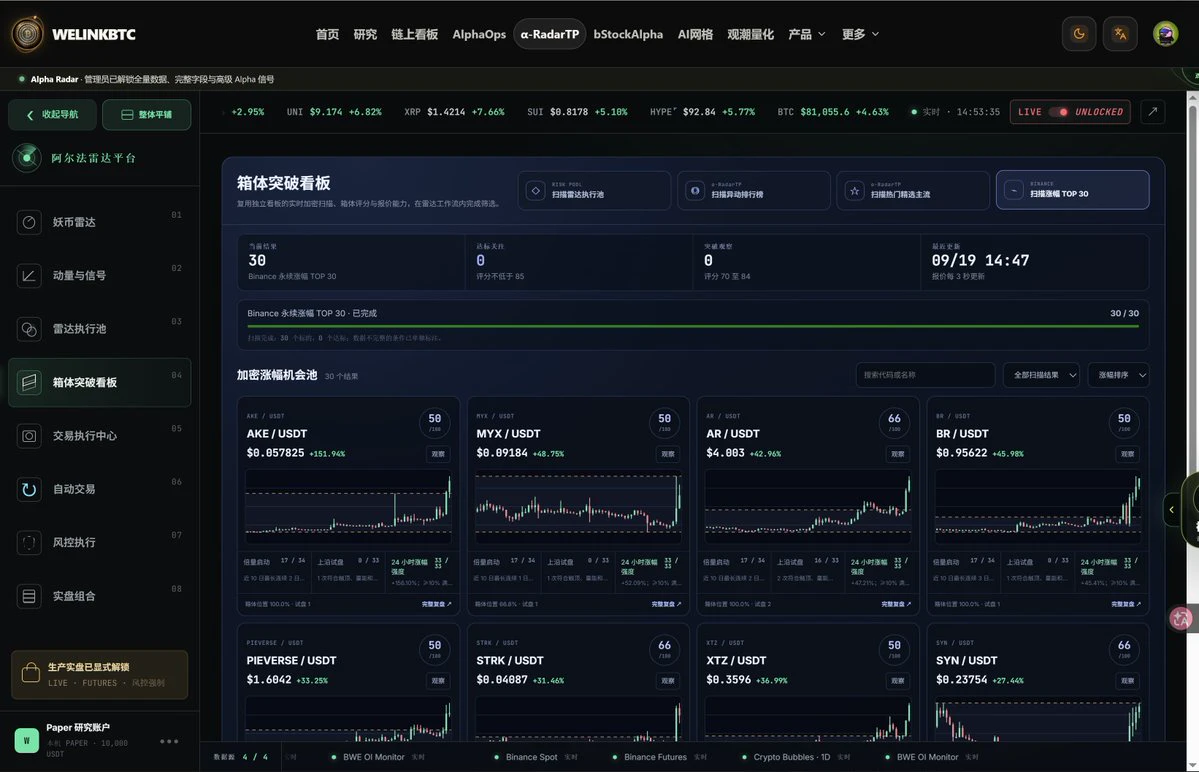Toggle 观察 on AKE / USDT card

[438, 454]
